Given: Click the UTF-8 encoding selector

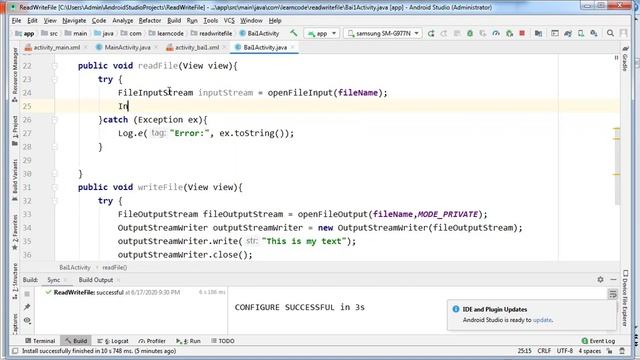Looking at the screenshot, I should pos(565,351).
